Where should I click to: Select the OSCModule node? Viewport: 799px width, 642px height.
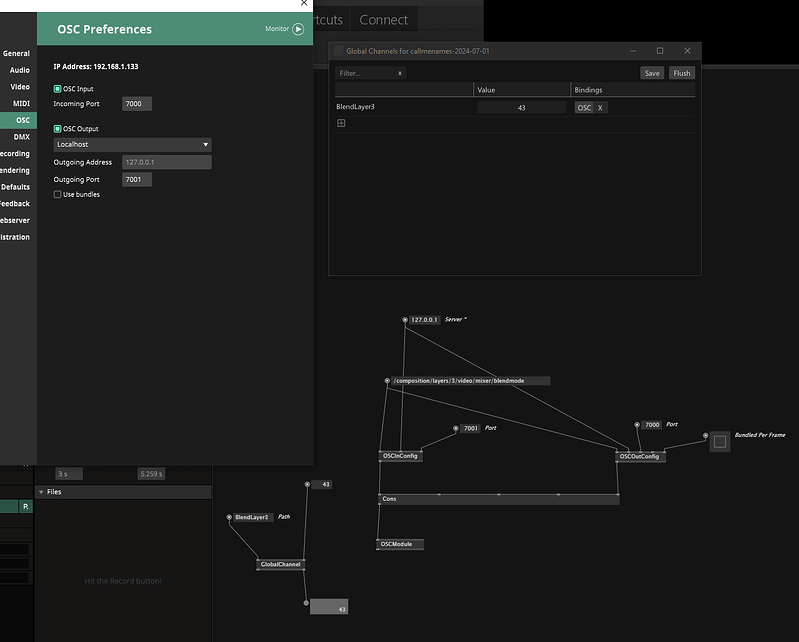[400, 544]
